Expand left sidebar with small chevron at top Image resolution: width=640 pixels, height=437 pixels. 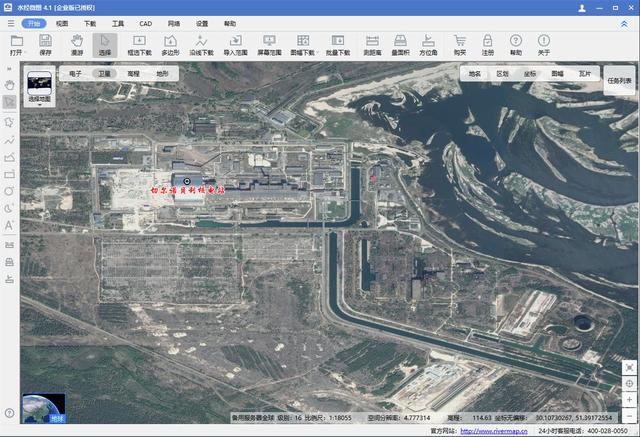[x=9, y=69]
